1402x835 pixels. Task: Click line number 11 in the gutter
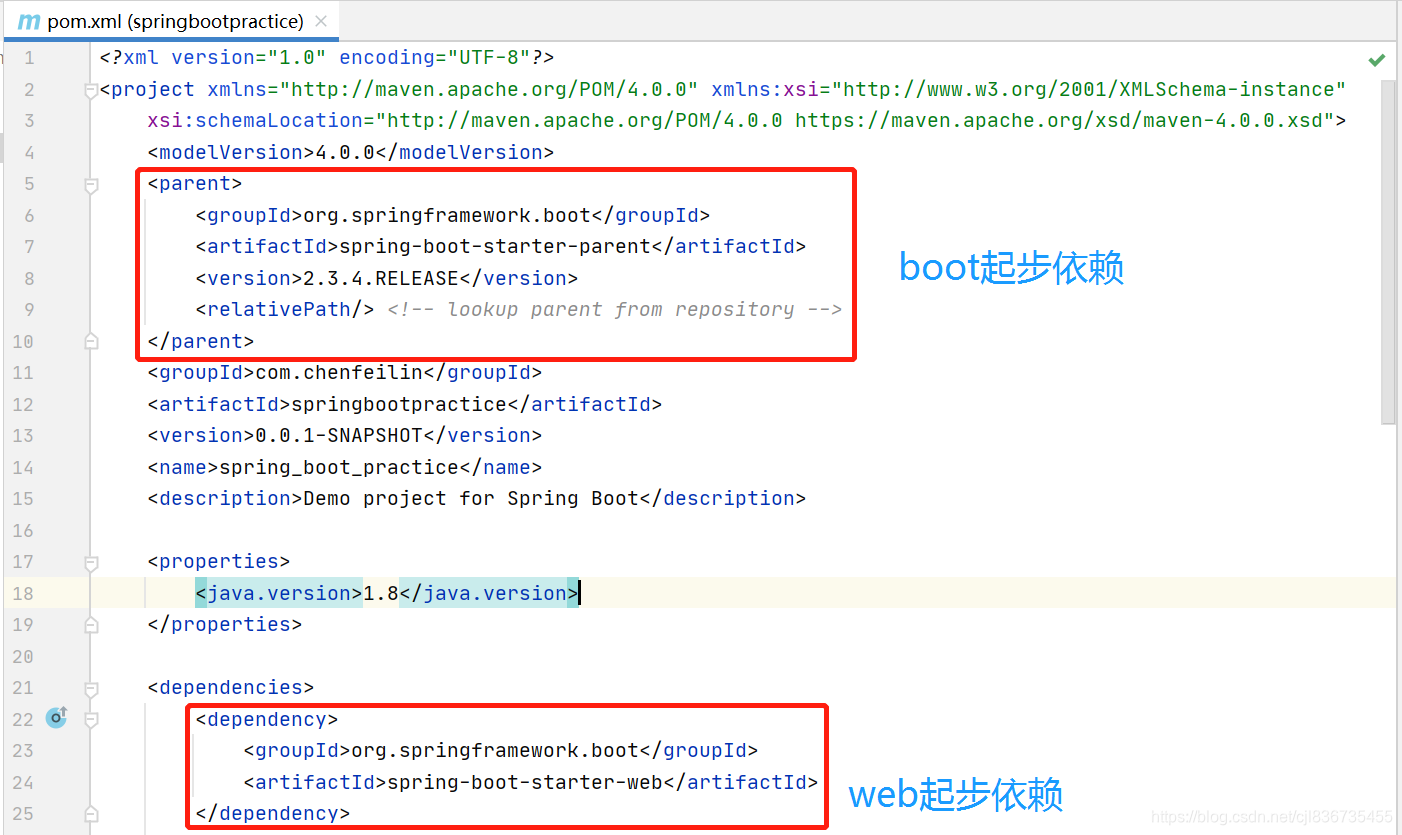pyautogui.click(x=22, y=373)
